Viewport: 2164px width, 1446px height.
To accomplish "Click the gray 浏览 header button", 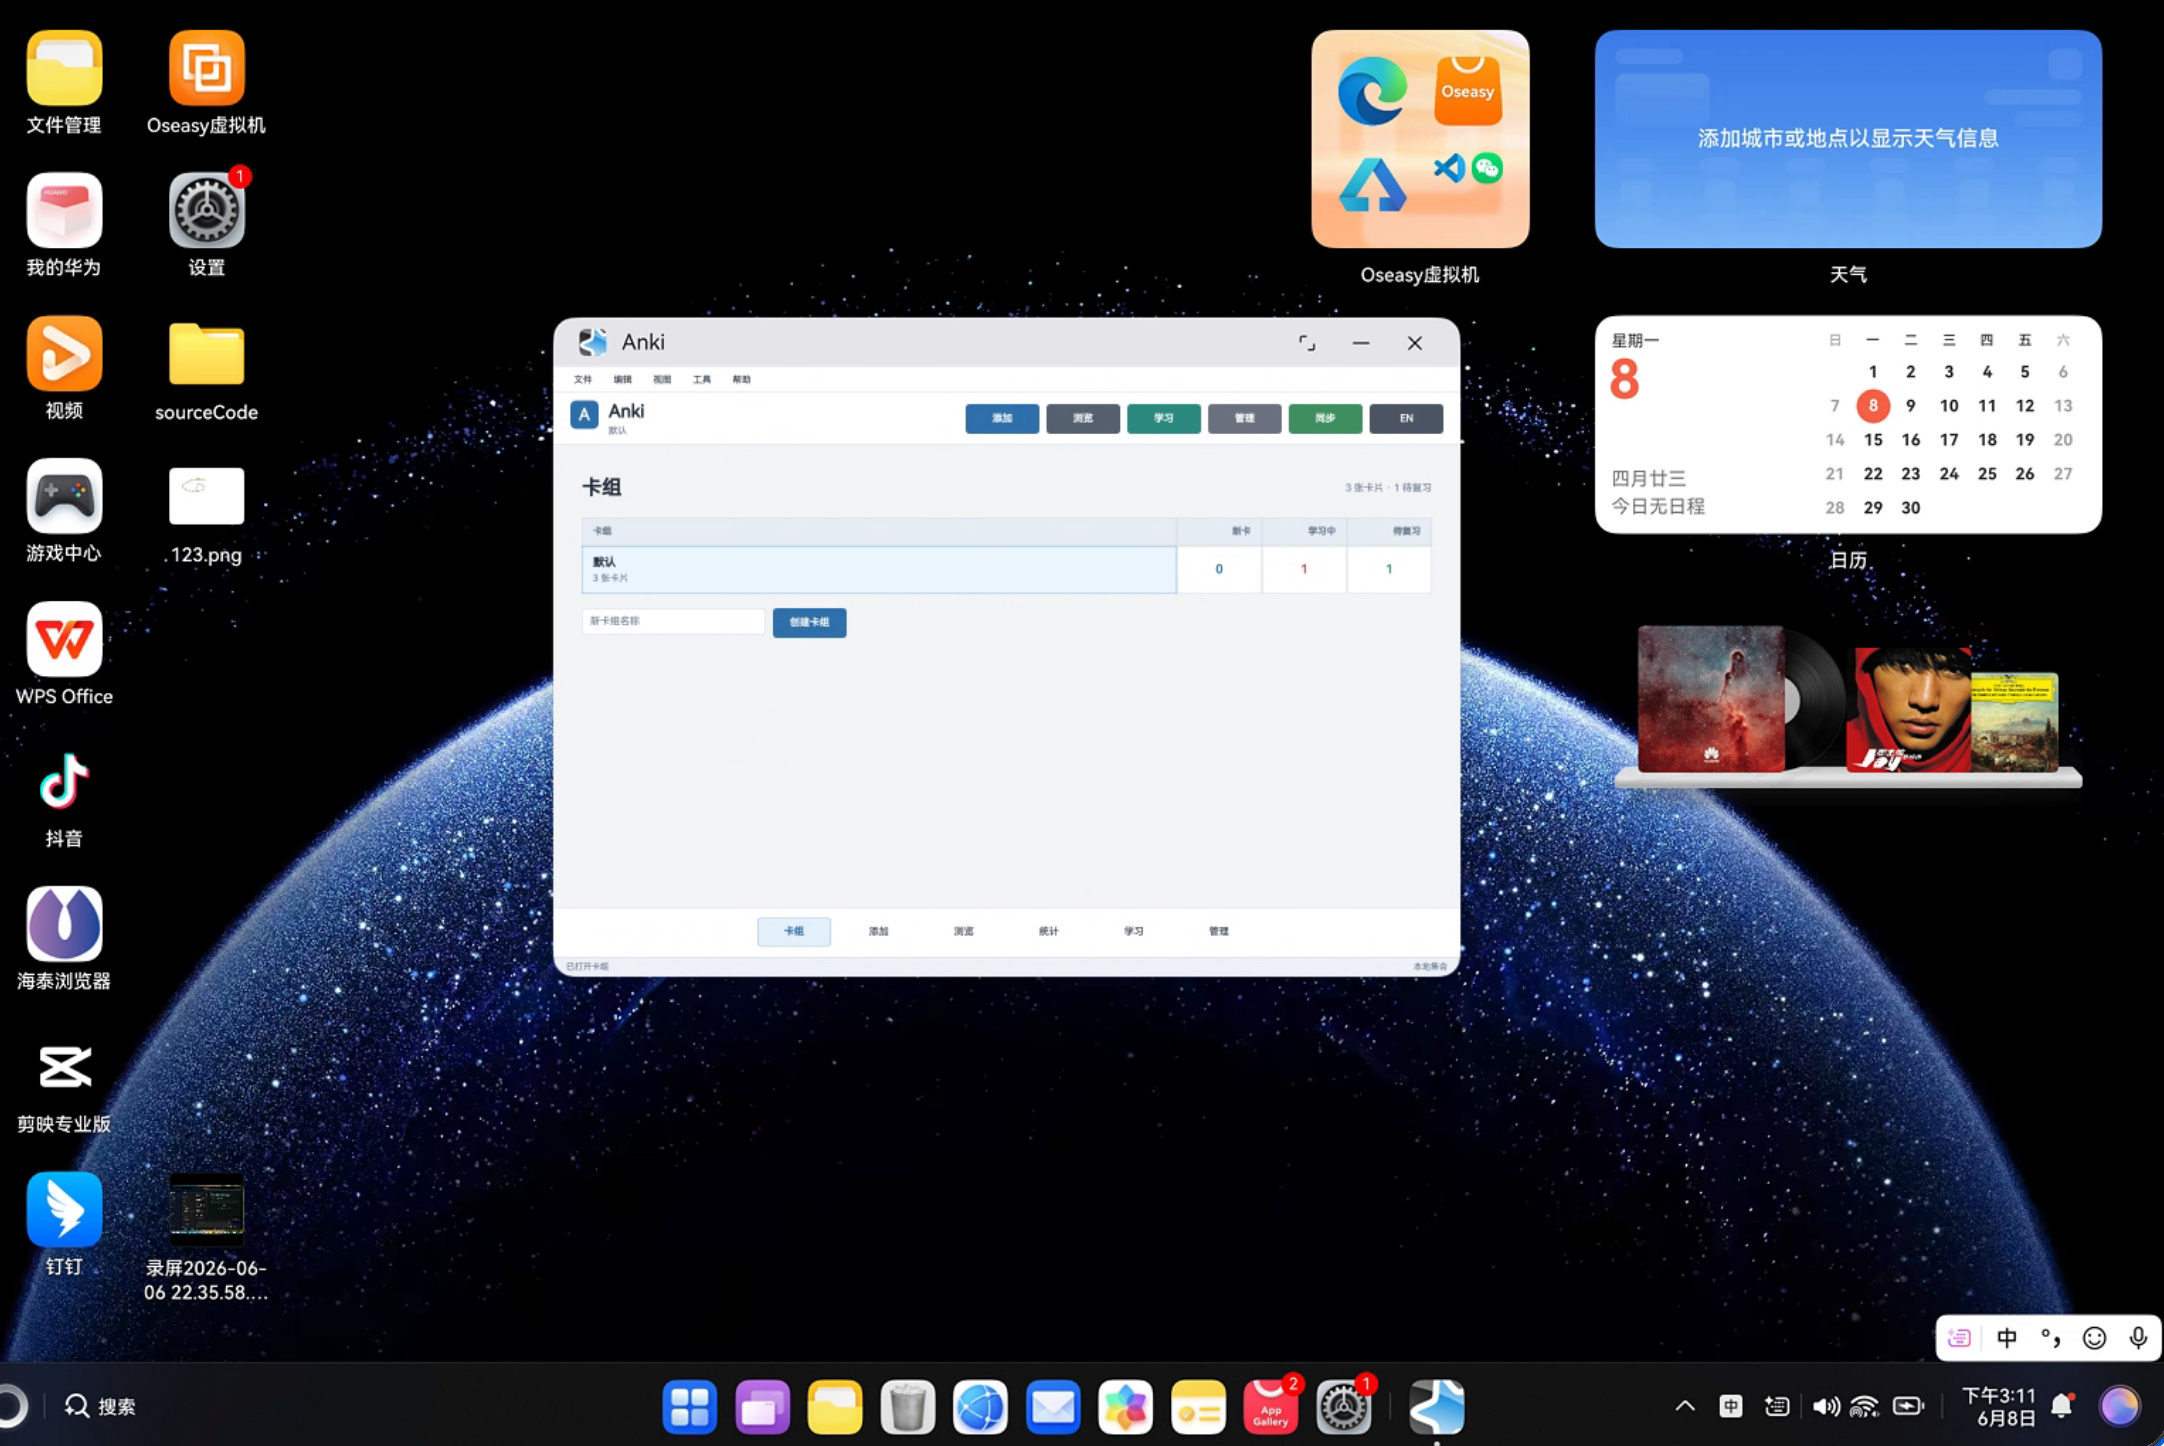I will click(x=1083, y=418).
